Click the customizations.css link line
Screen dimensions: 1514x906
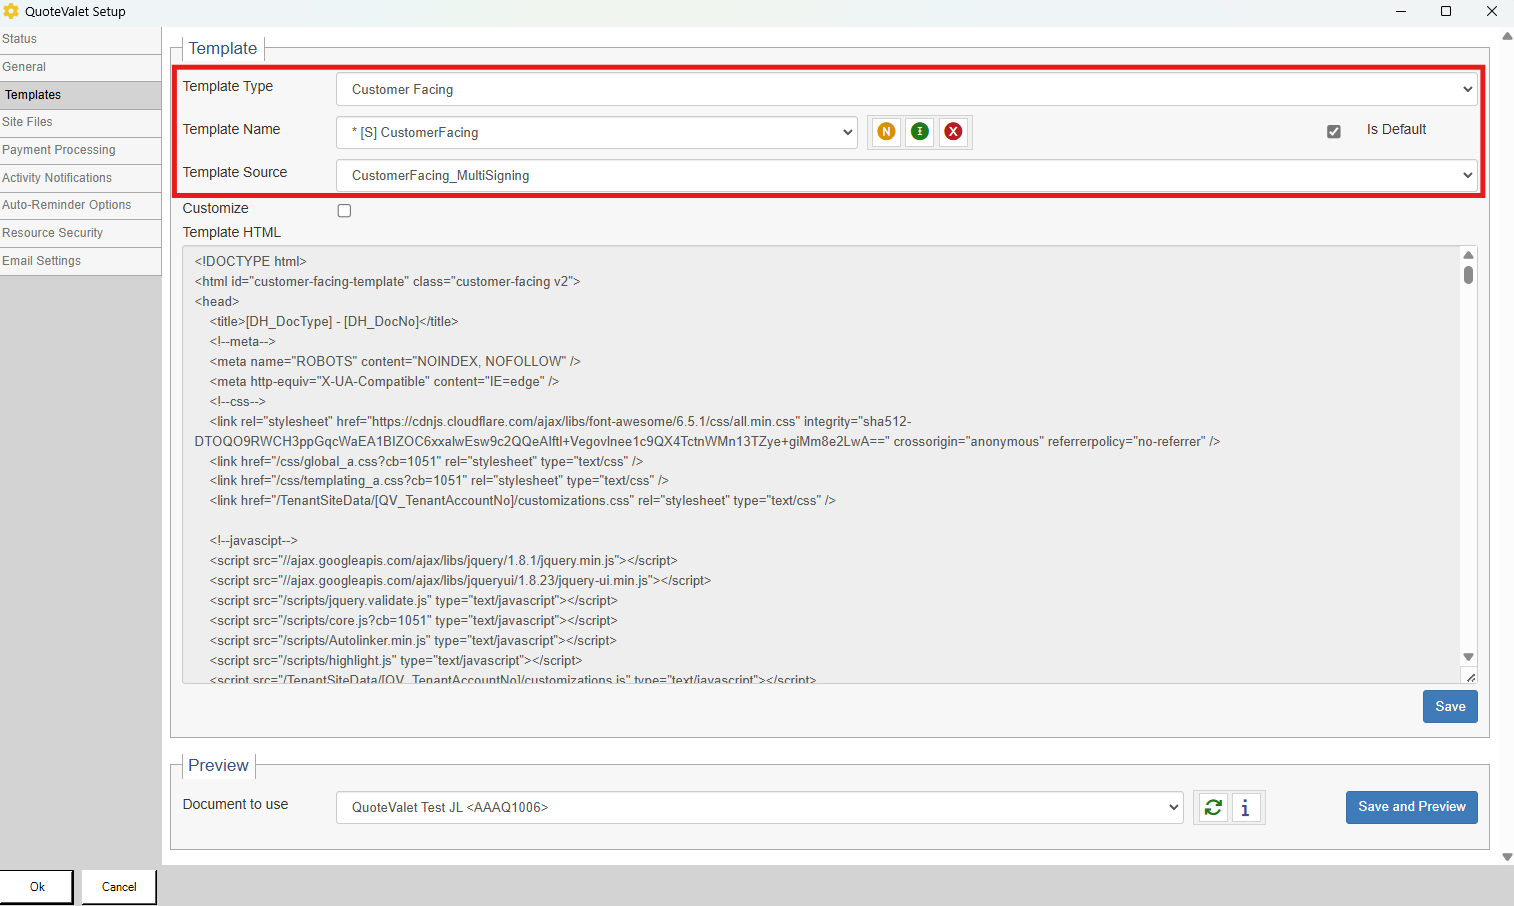point(522,501)
